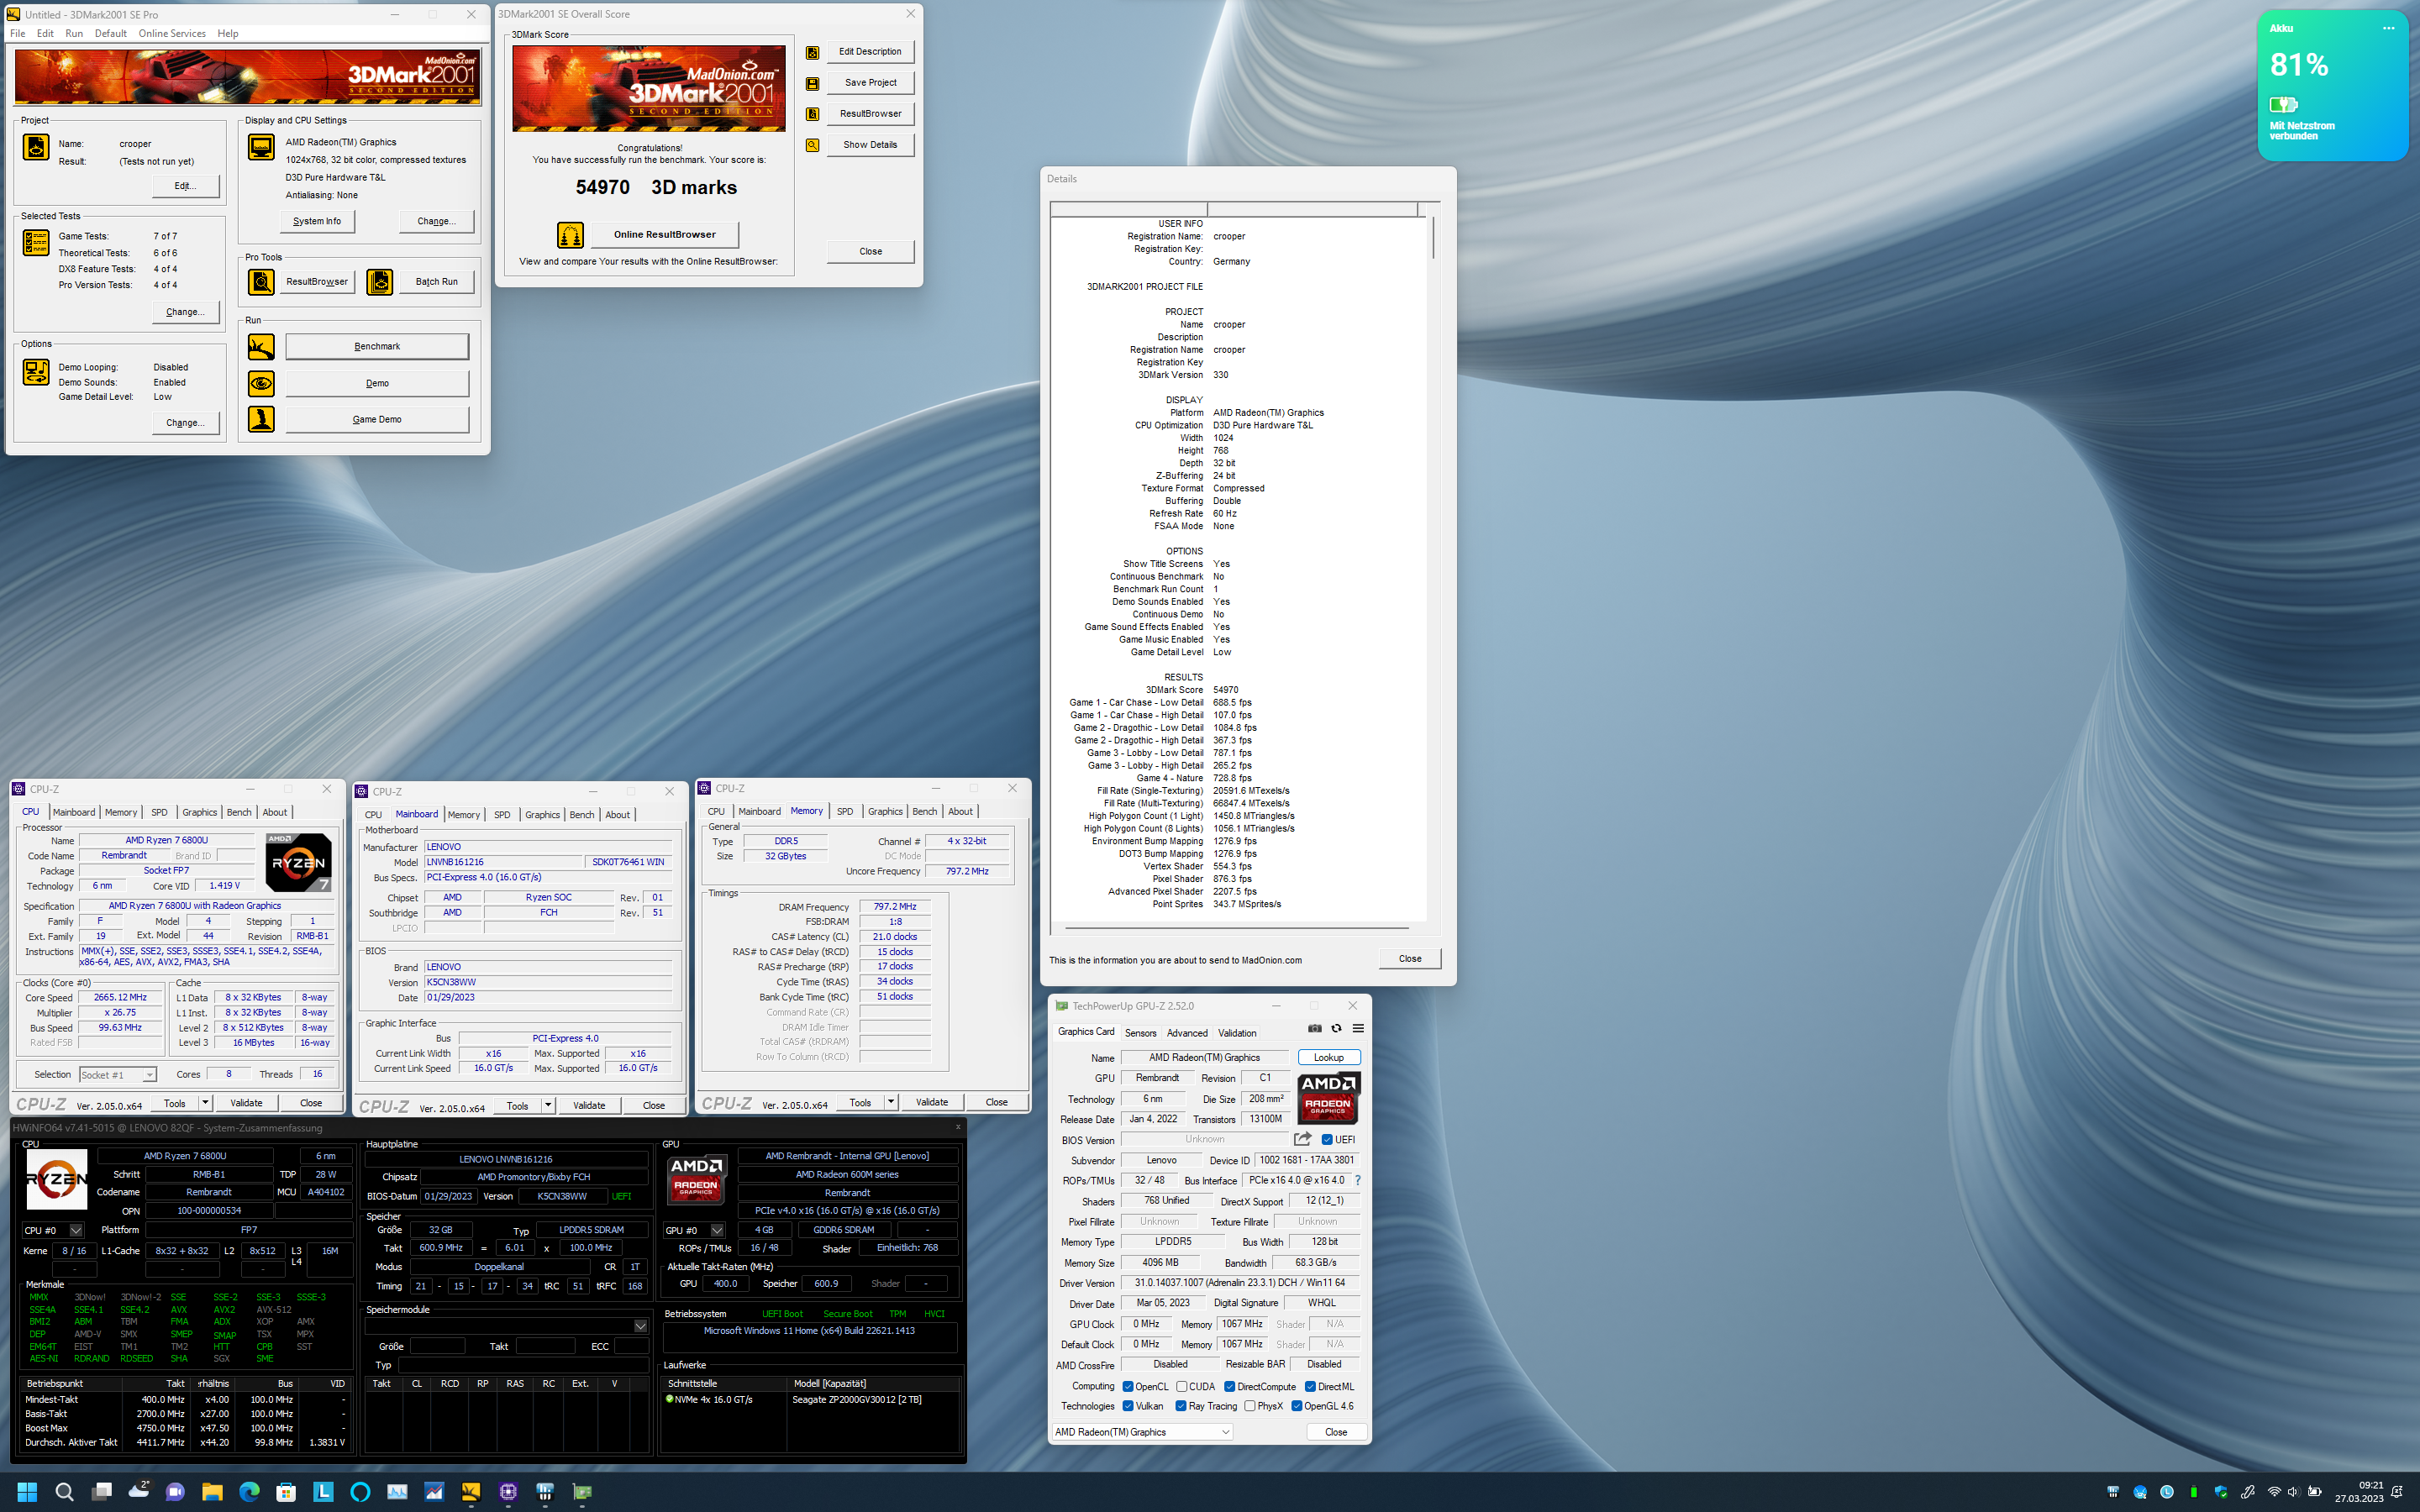The width and height of the screenshot is (2420, 1512).
Task: Open the Socket #1 selection dropdown in CPU-Z
Action: coord(118,1075)
